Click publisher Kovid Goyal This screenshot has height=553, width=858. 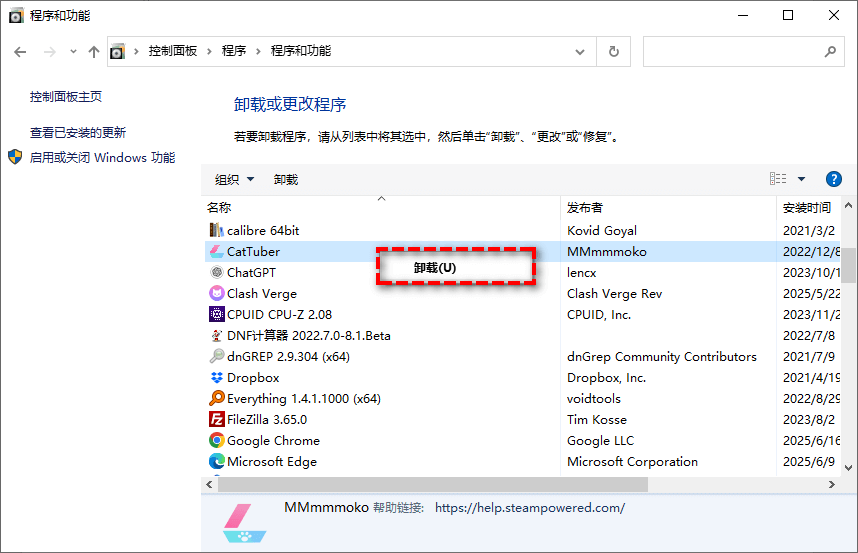click(602, 231)
